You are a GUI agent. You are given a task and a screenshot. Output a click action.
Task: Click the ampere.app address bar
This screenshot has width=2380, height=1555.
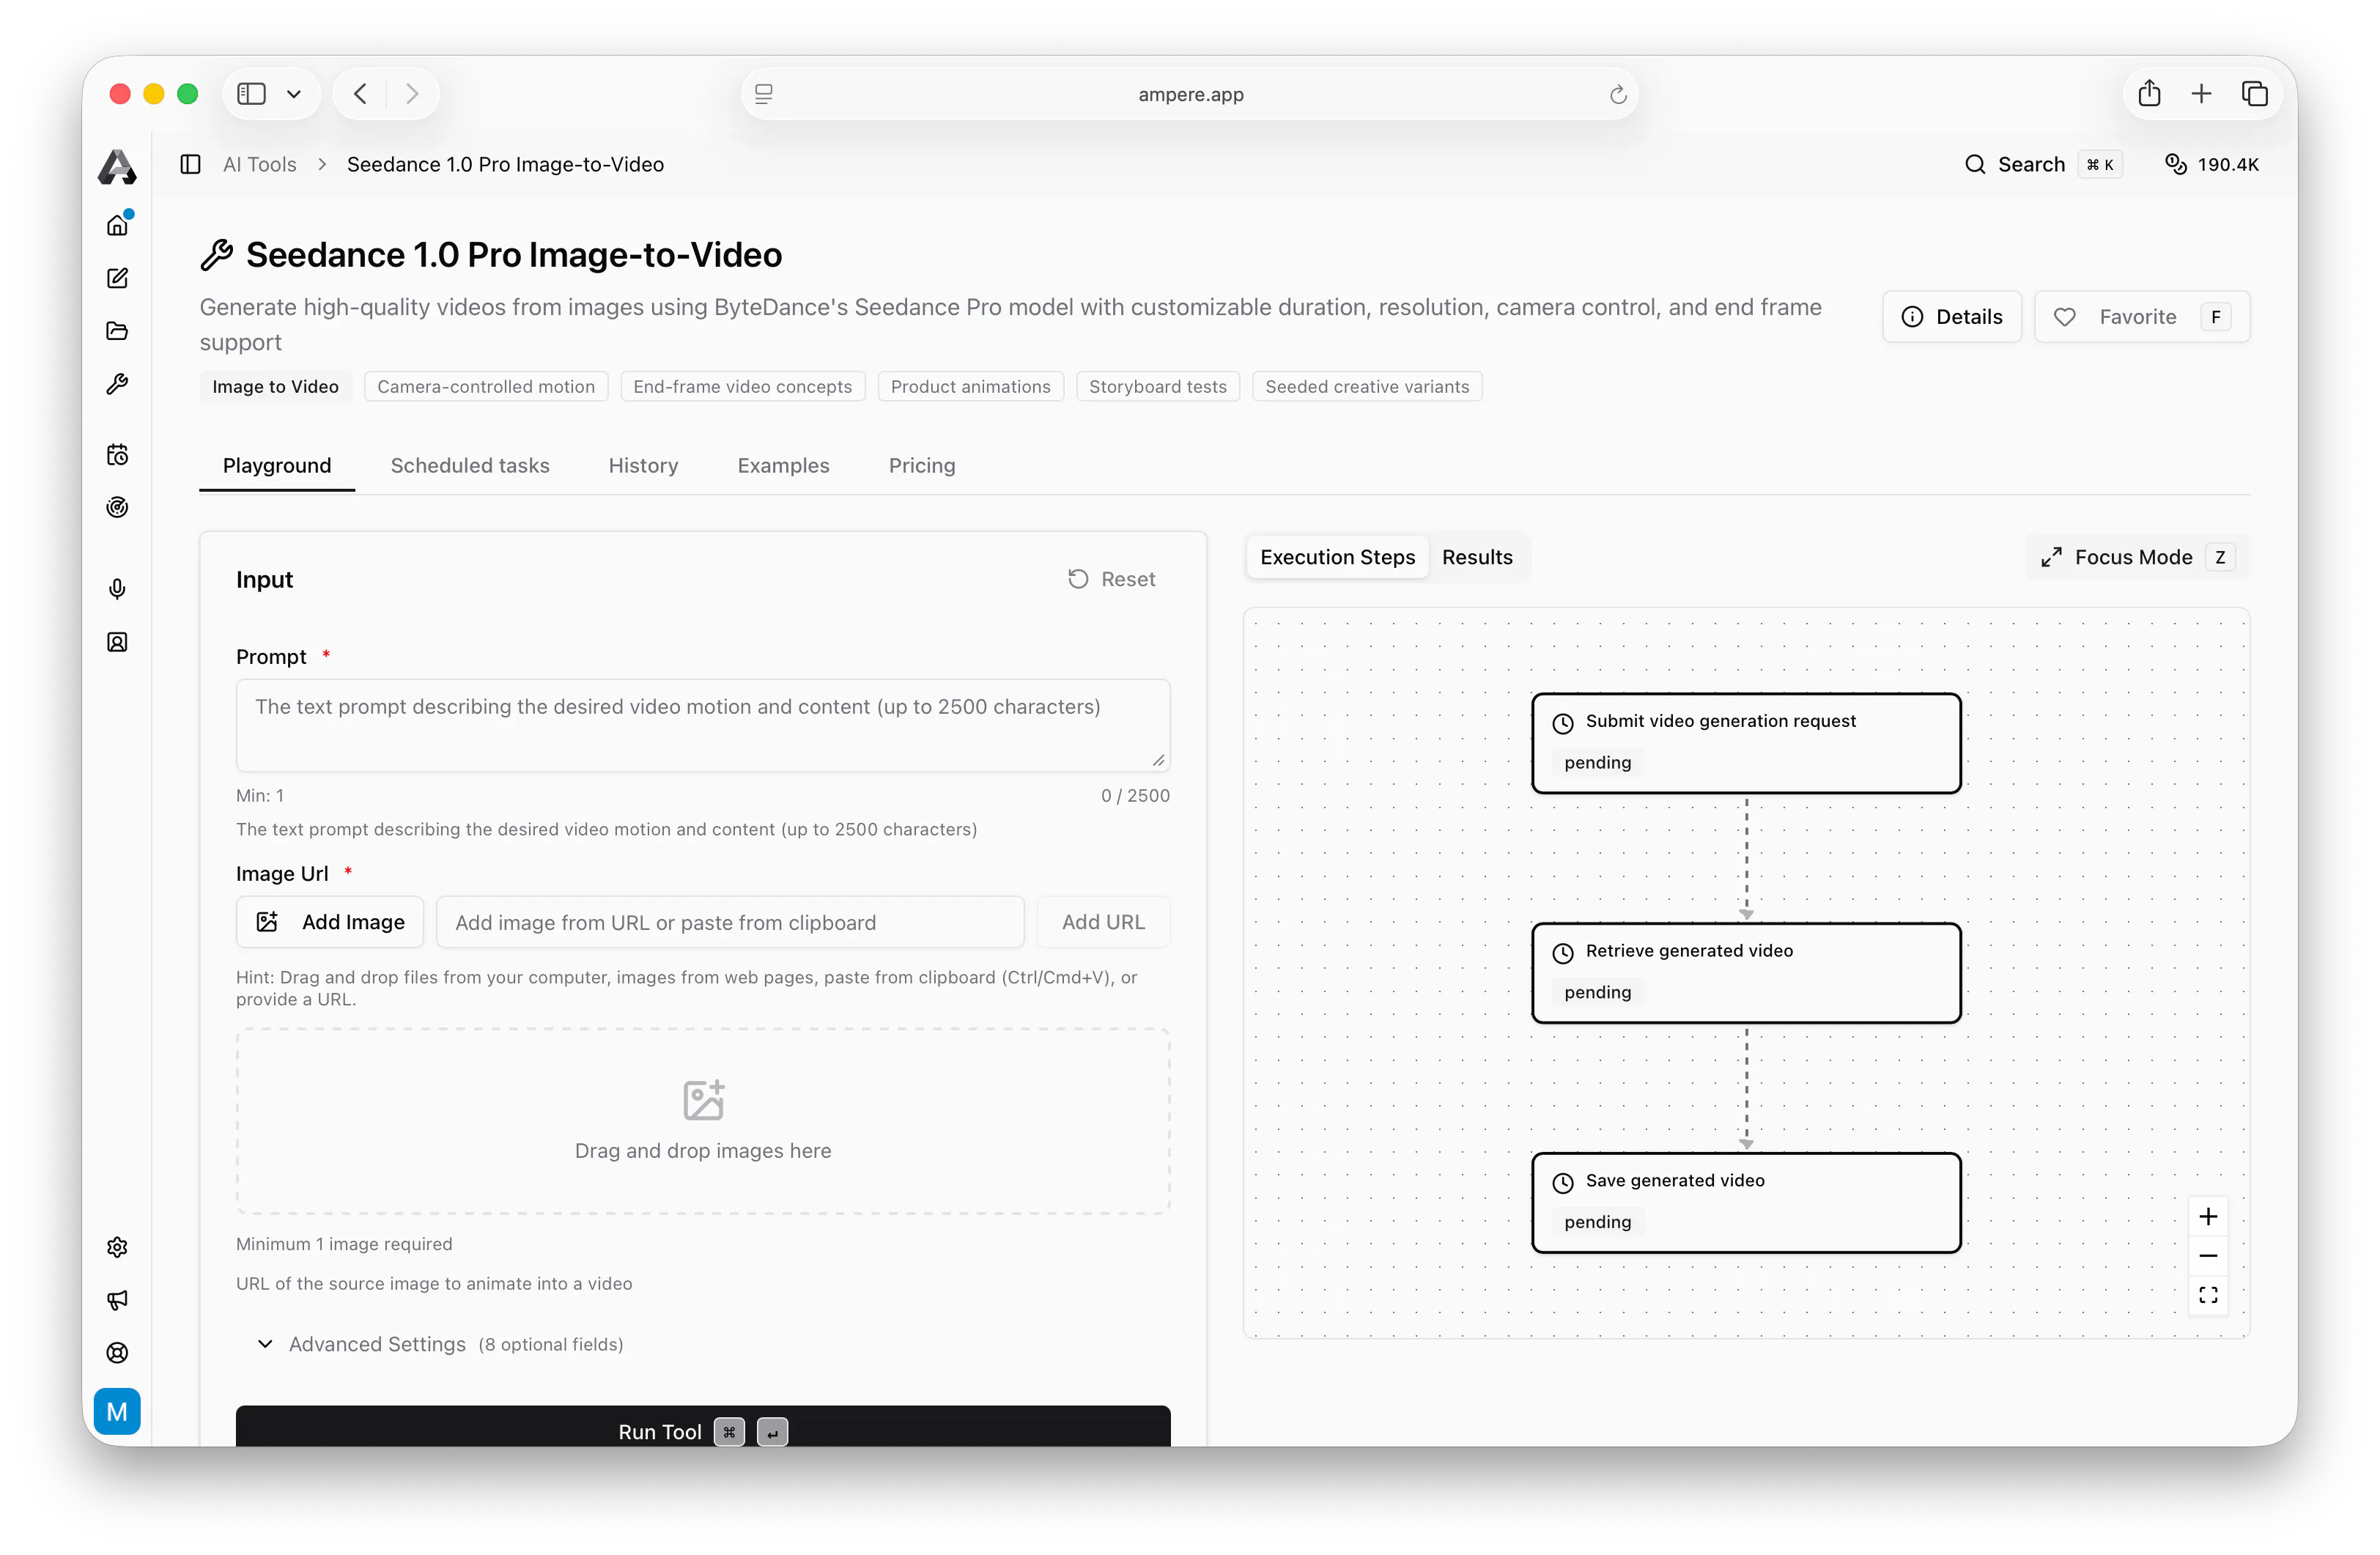click(1190, 94)
